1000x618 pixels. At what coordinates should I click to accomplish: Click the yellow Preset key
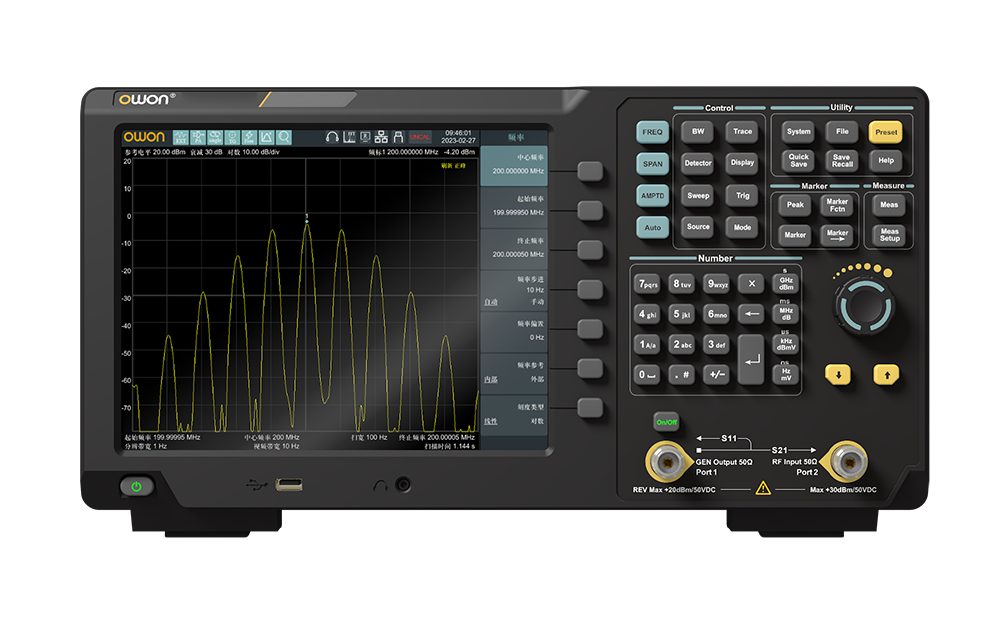pyautogui.click(x=886, y=132)
